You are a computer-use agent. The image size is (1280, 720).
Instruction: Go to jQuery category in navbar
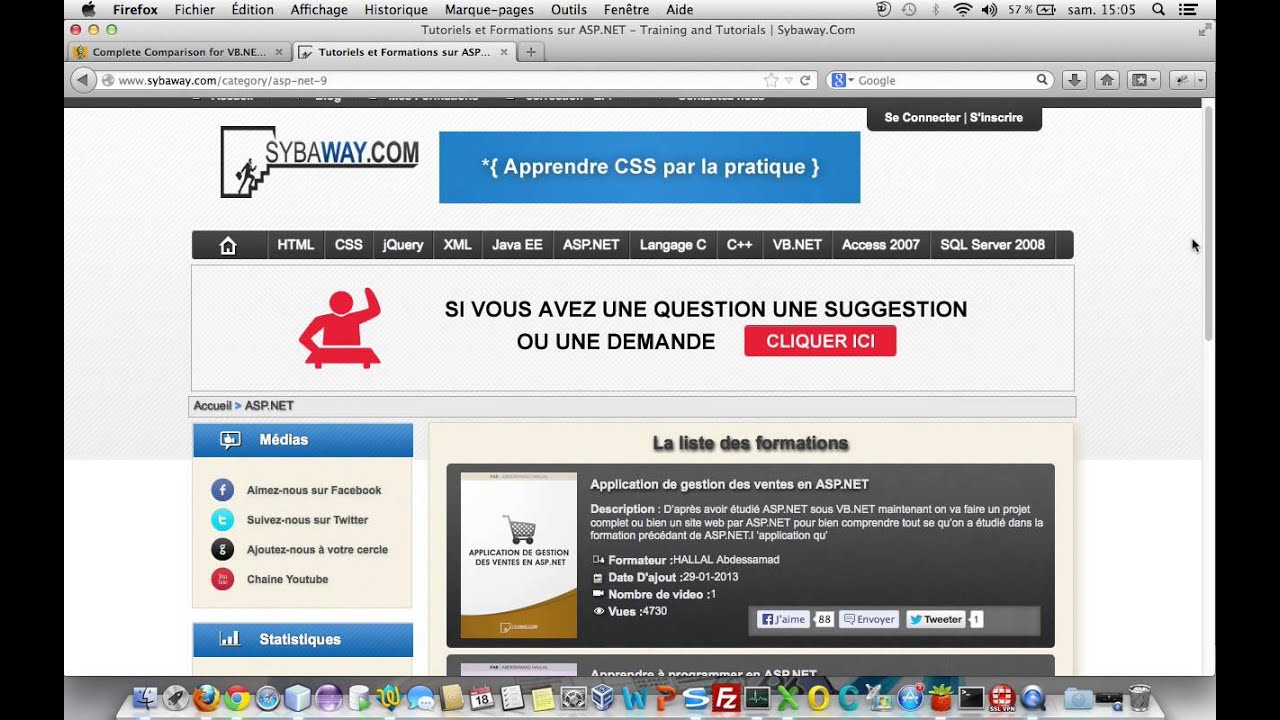click(x=403, y=245)
